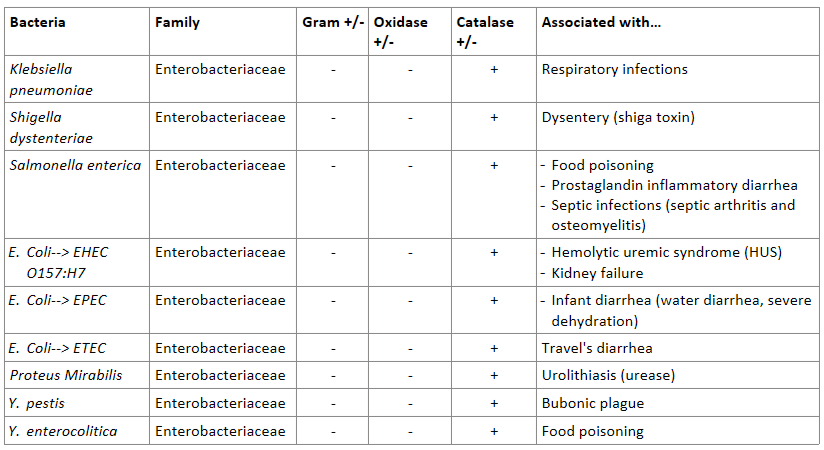Image resolution: width=824 pixels, height=450 pixels.
Task: Select the "Urolithiasis (urease)" cell
Action: (609, 375)
